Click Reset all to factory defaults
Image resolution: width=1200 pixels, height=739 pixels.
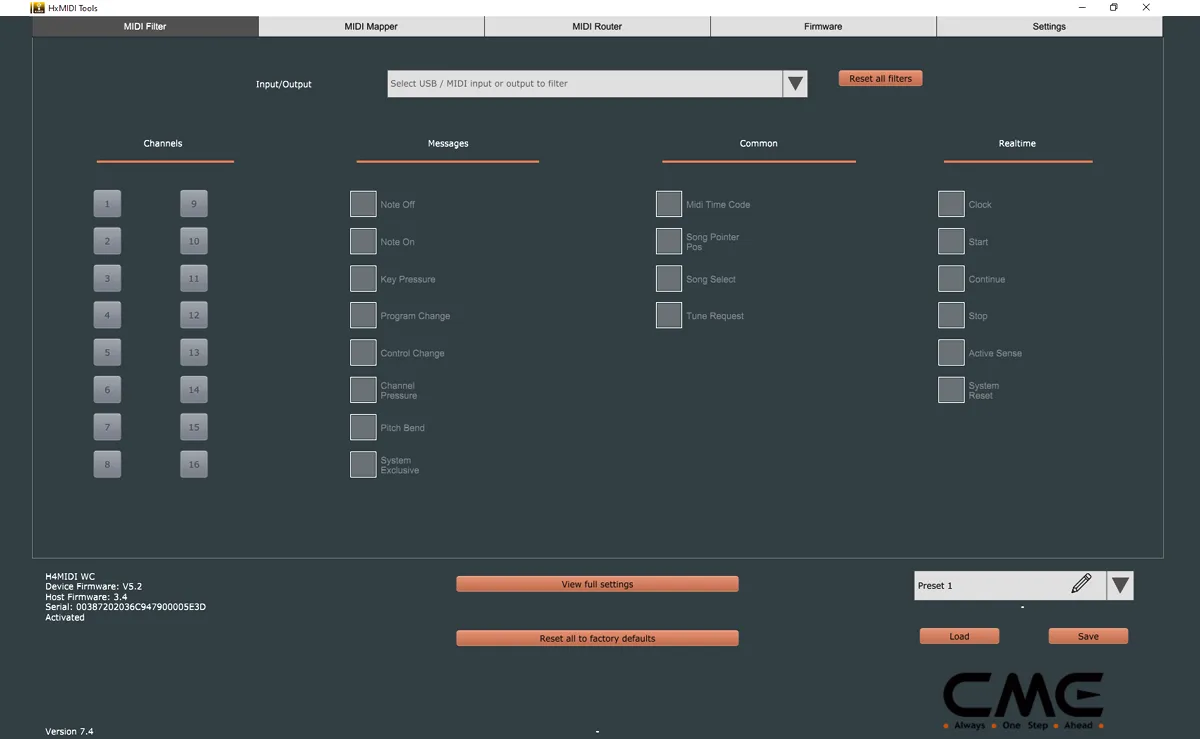[x=596, y=637]
